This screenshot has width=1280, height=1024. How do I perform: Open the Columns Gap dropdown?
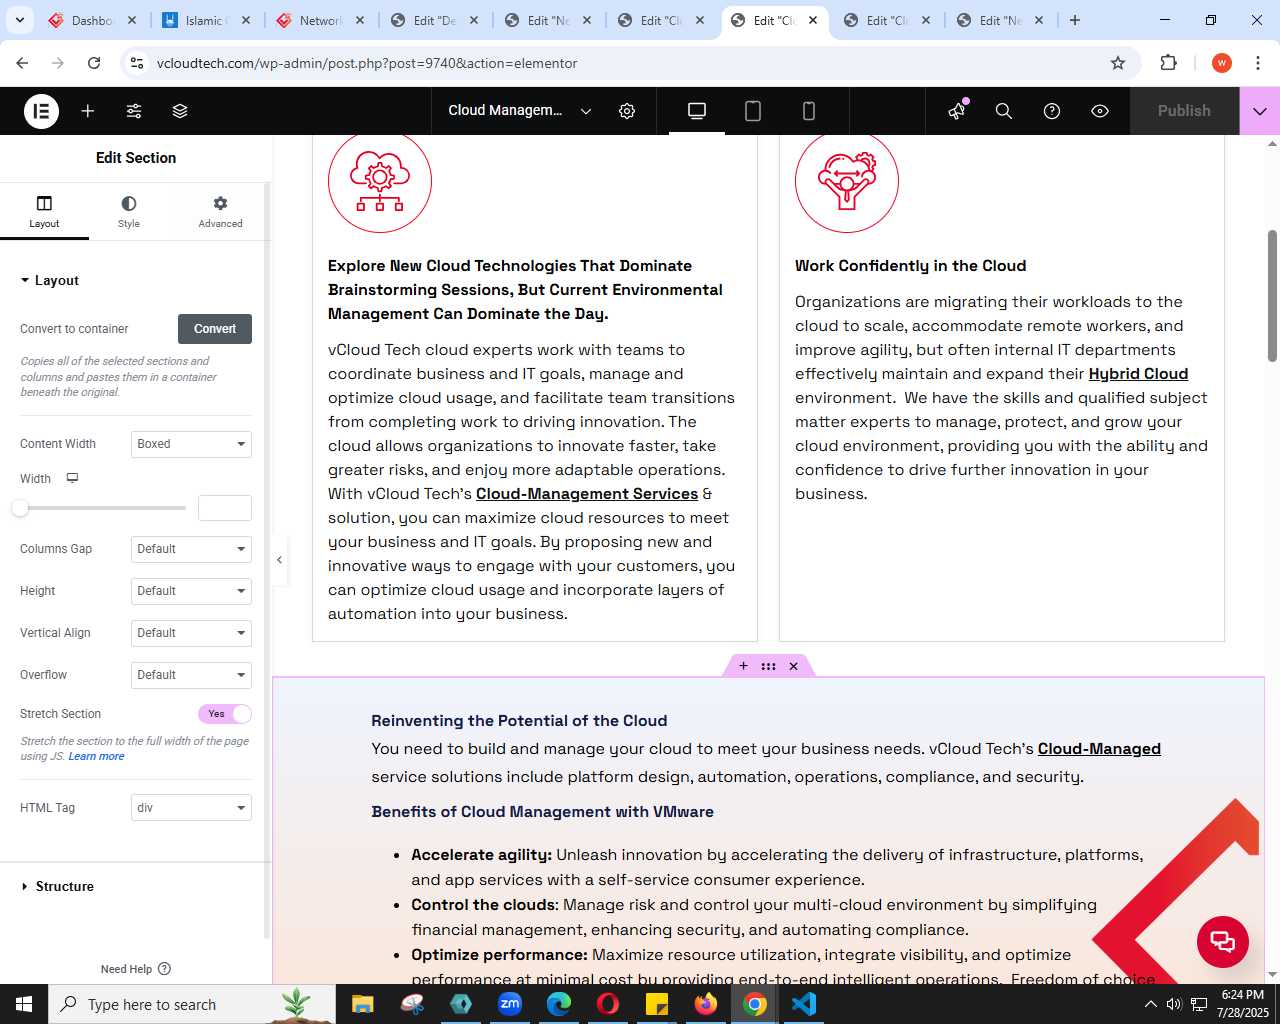pos(191,549)
